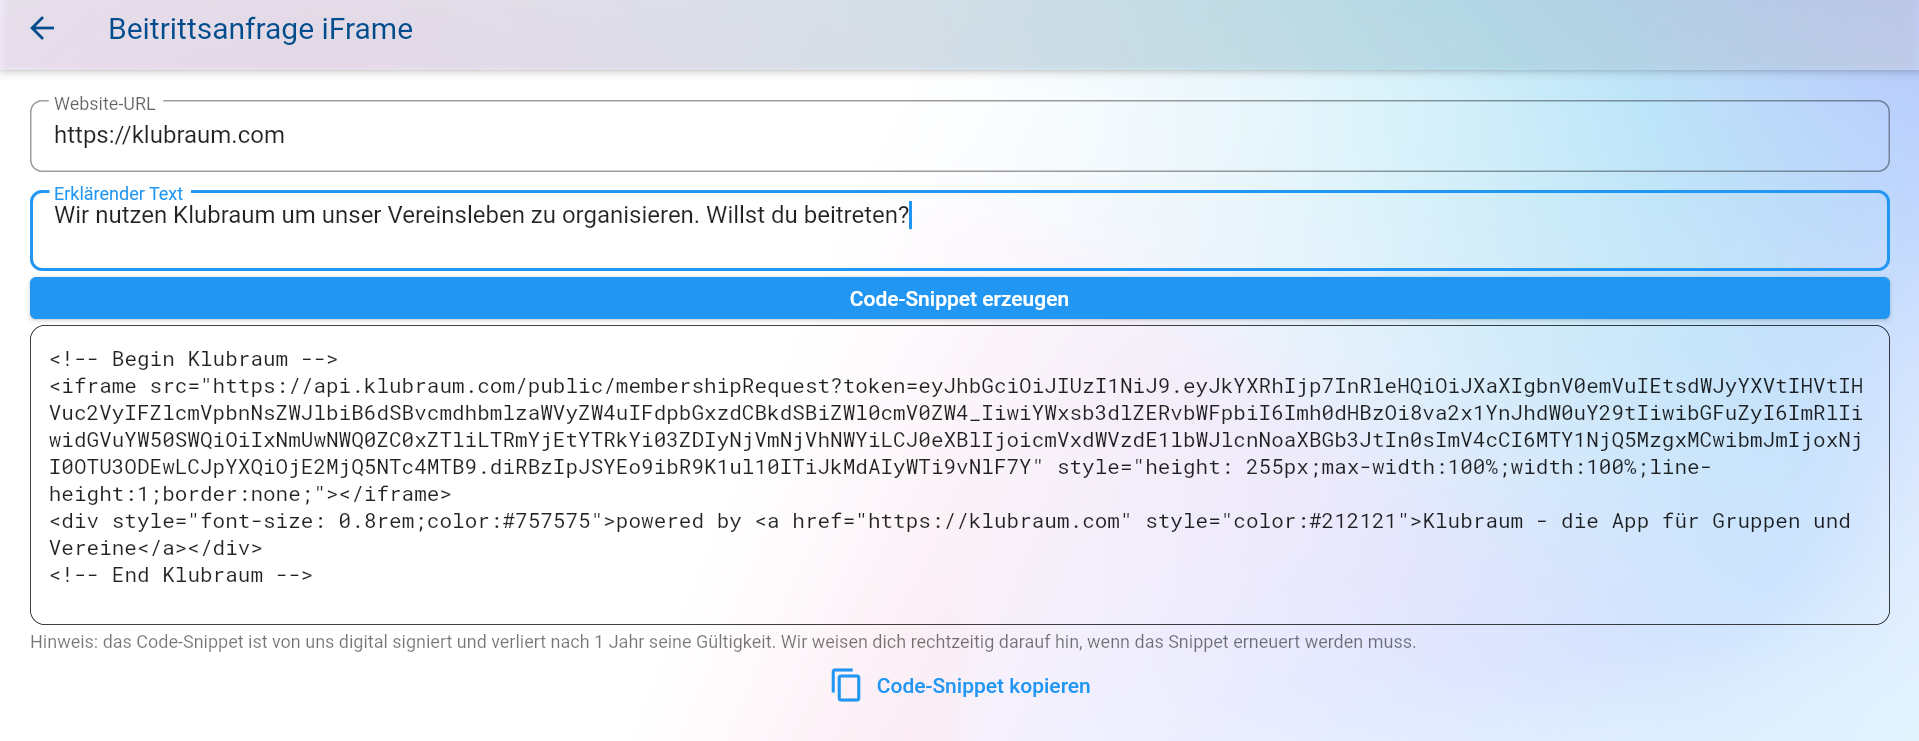Image resolution: width=1919 pixels, height=741 pixels.
Task: Click the code line beginning with widGVuYW50
Action: [955, 440]
